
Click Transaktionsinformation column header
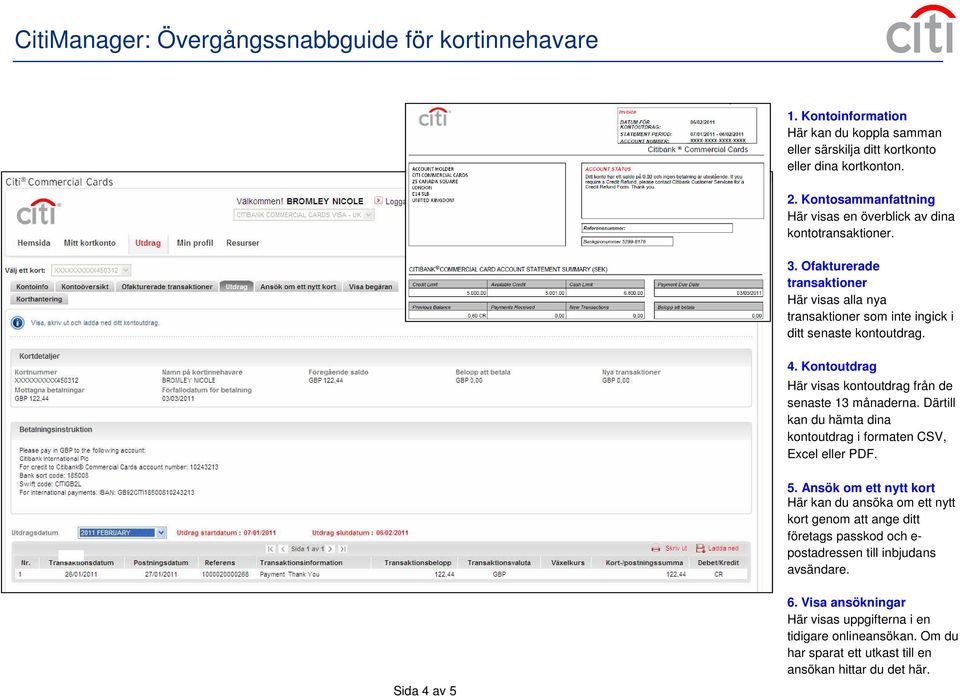tap(301, 563)
